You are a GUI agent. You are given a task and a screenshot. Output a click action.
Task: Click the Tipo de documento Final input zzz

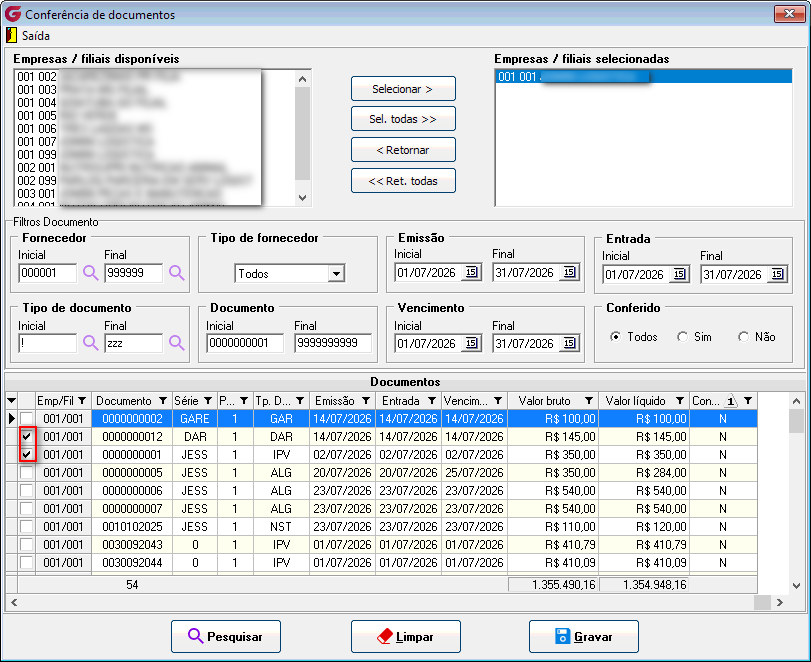click(133, 343)
